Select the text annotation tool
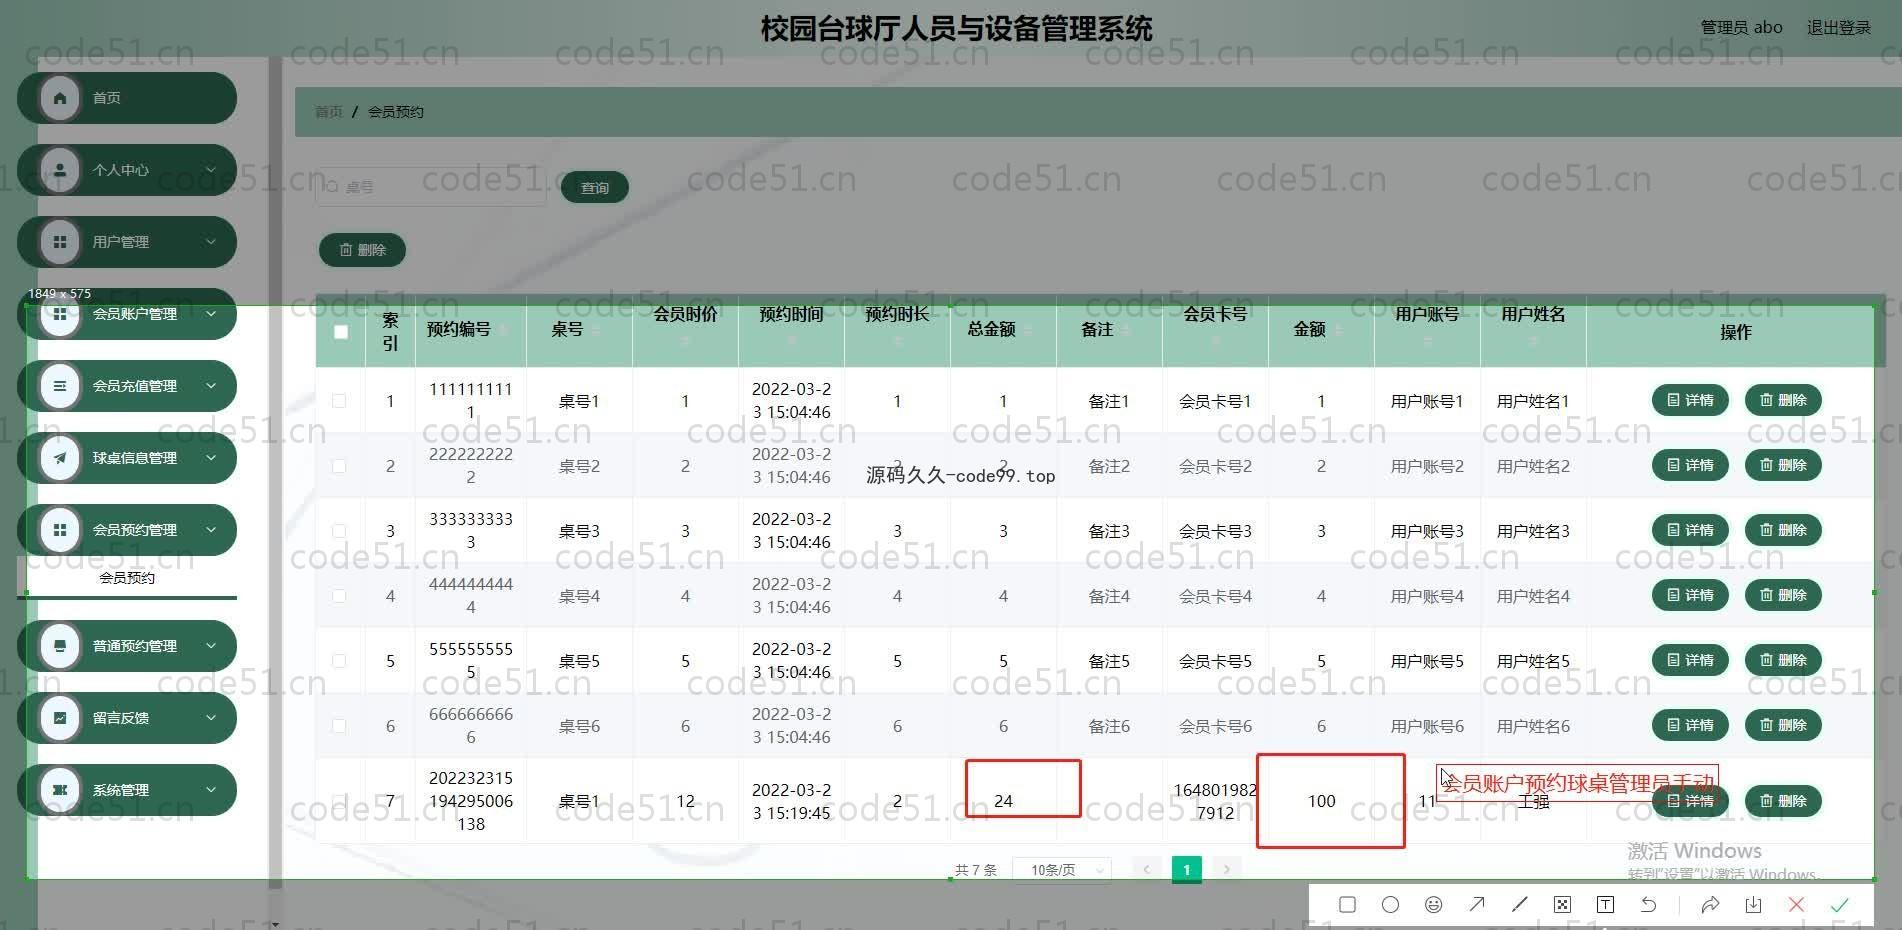This screenshot has height=930, width=1902. pyautogui.click(x=1605, y=905)
